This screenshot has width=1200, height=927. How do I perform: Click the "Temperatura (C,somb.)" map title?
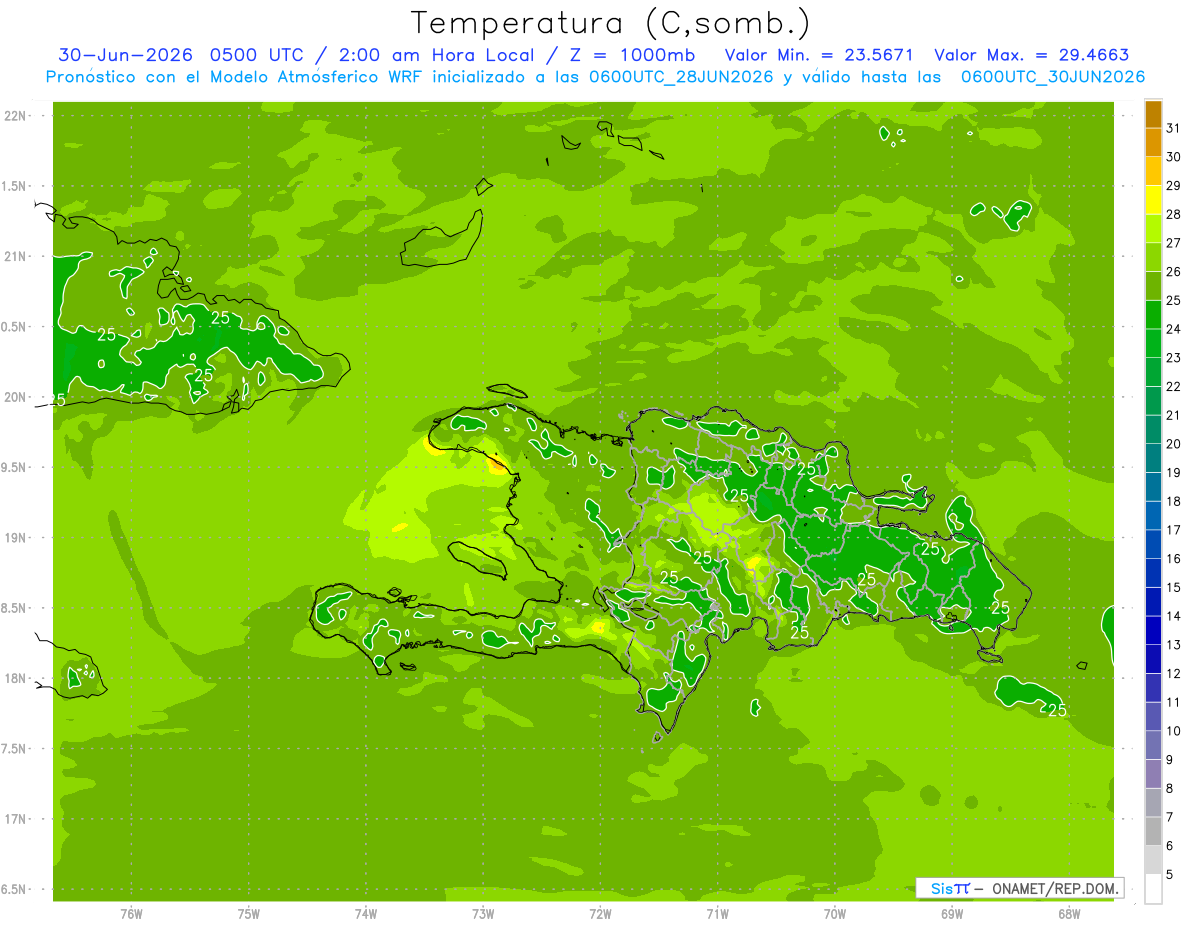[611, 22]
